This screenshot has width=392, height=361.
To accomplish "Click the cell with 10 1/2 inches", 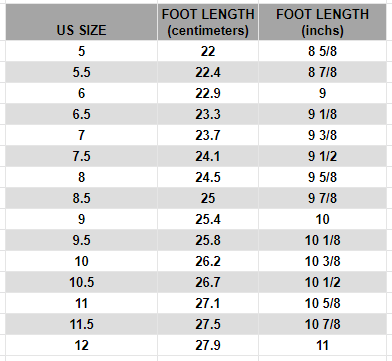I will 322,282.
